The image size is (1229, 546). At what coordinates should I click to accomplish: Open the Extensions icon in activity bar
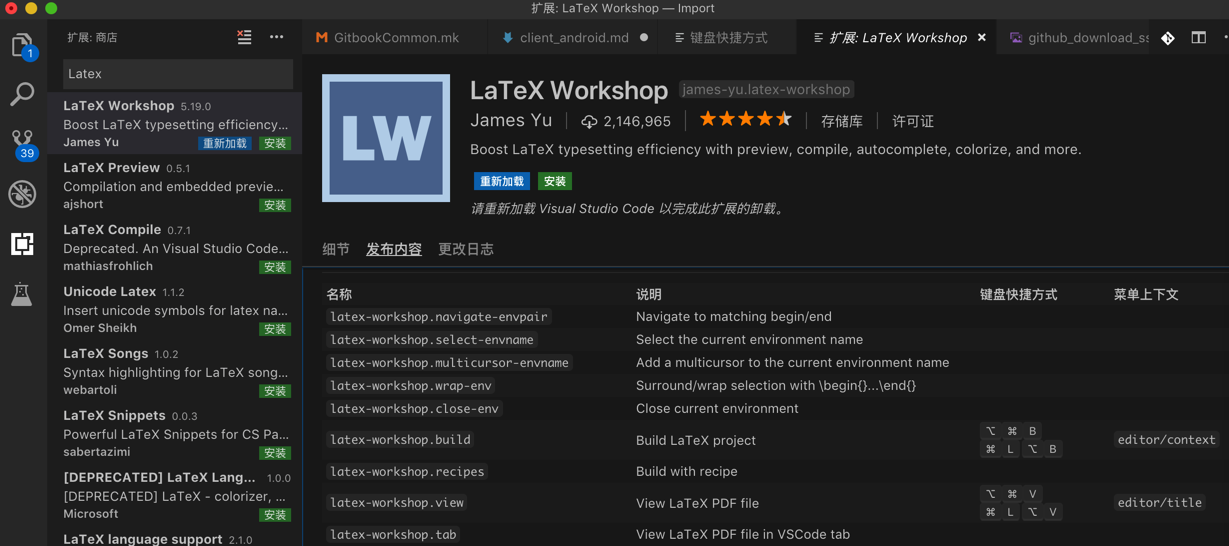coord(22,244)
